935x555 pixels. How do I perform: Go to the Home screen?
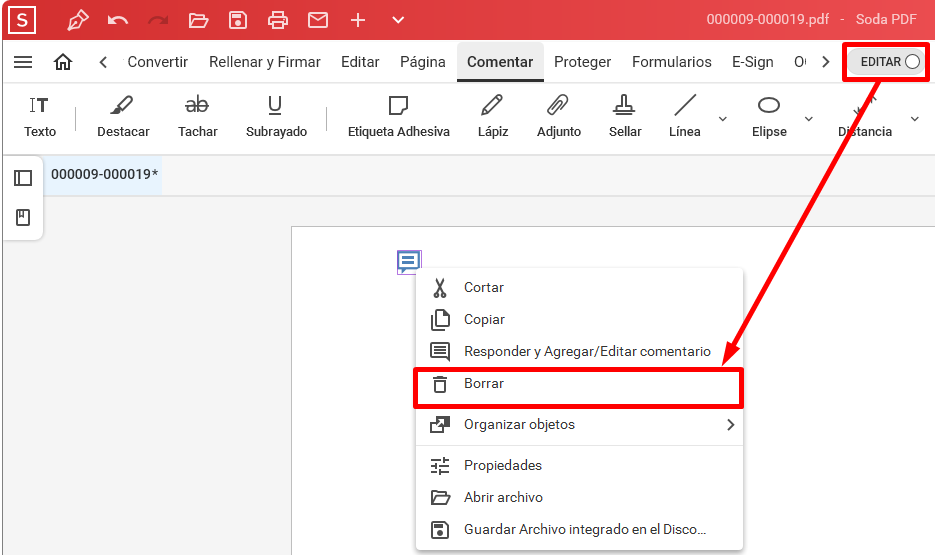point(63,62)
